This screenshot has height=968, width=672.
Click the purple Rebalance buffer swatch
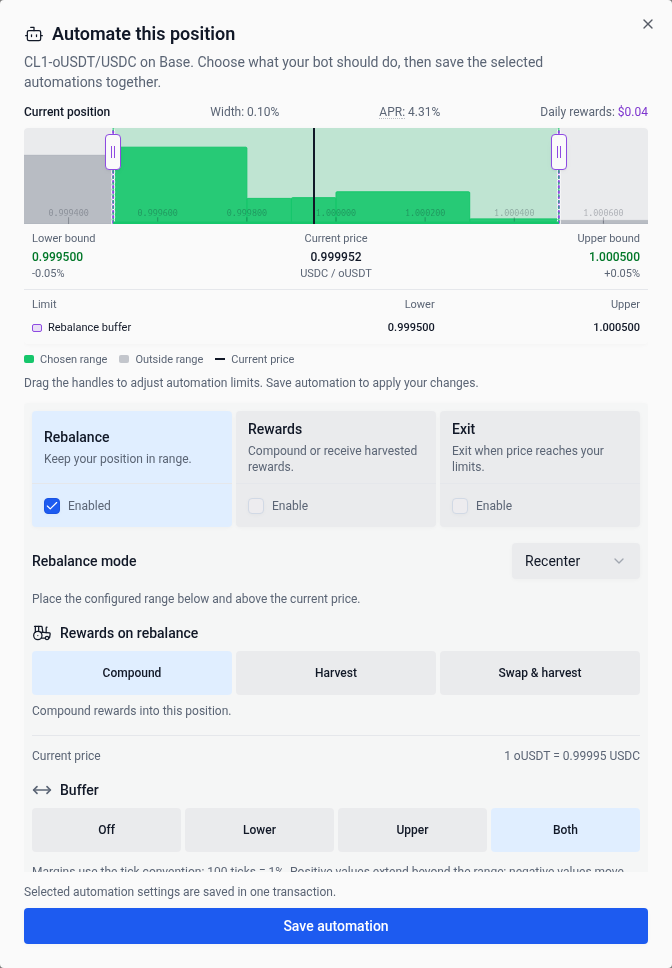point(37,328)
